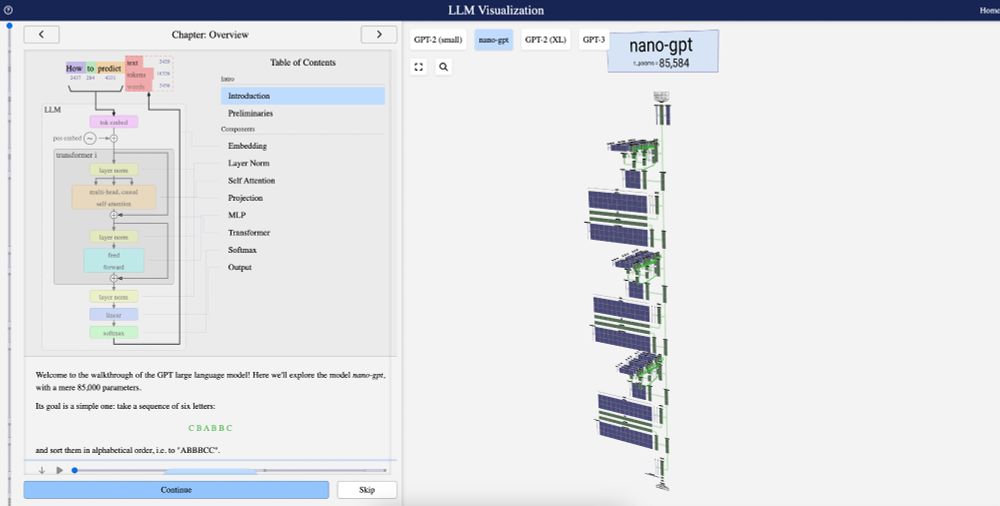Click the Skip button

367,490
